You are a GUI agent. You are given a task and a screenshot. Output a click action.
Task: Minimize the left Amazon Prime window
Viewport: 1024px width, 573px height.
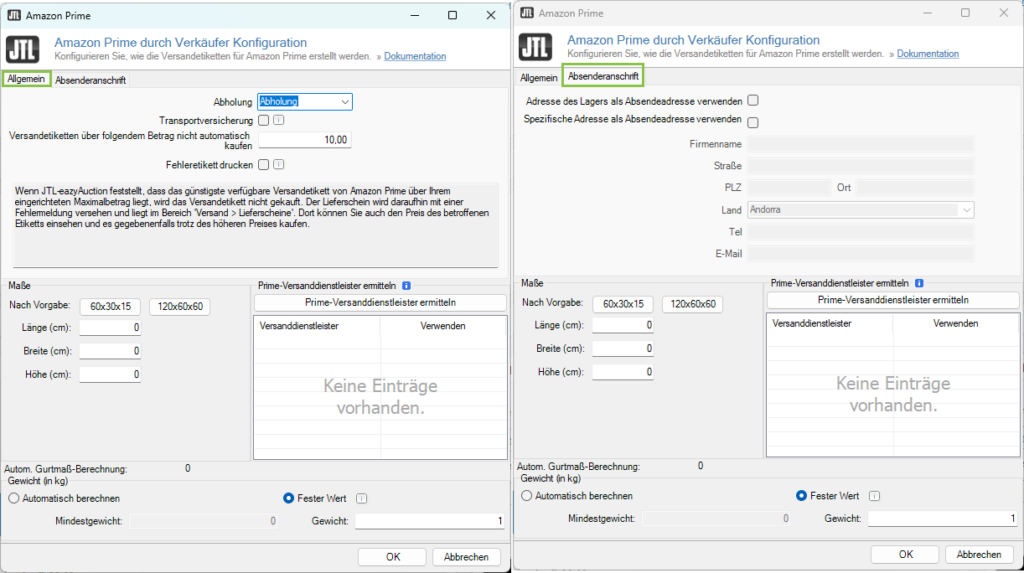point(415,15)
